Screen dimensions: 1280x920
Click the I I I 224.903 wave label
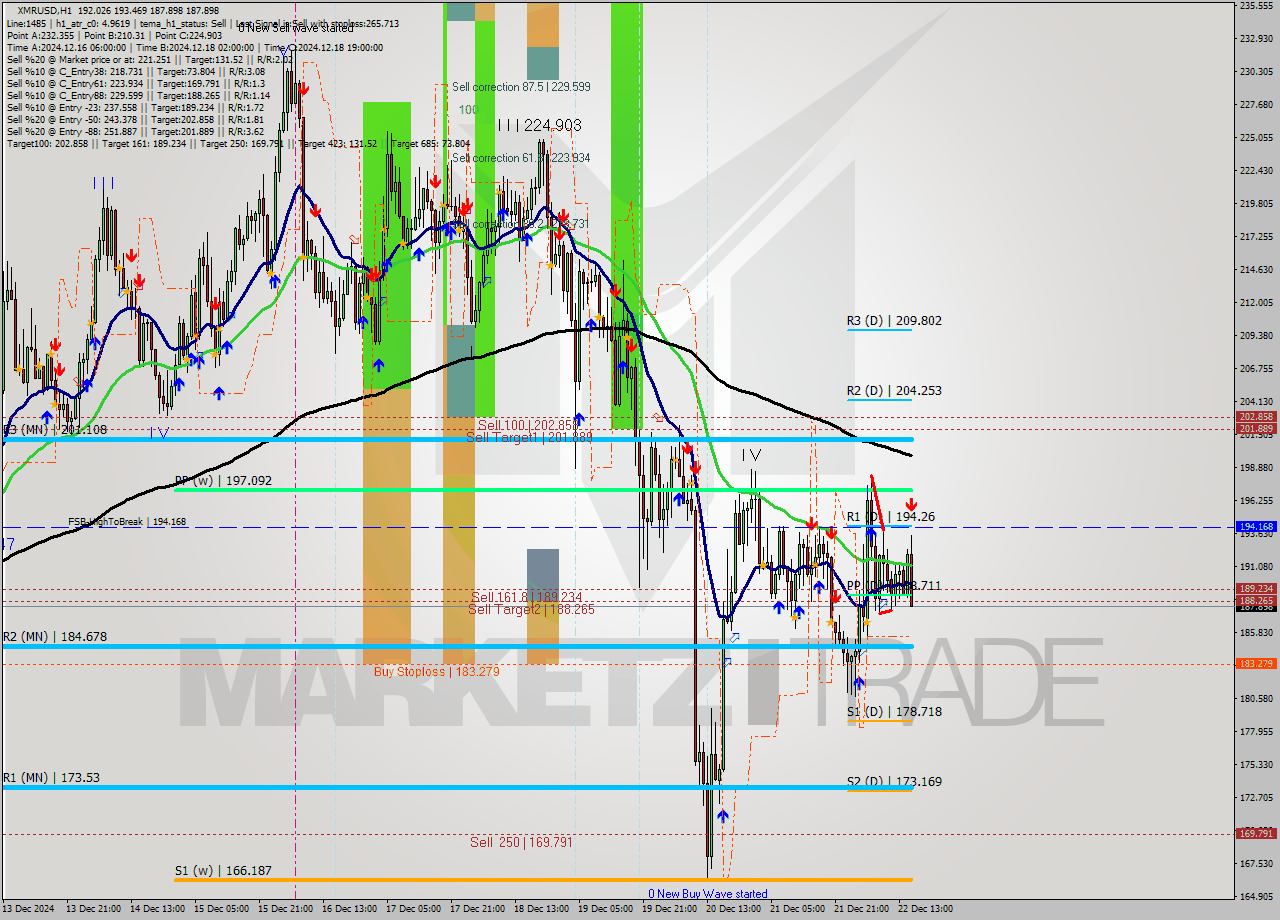click(x=539, y=125)
